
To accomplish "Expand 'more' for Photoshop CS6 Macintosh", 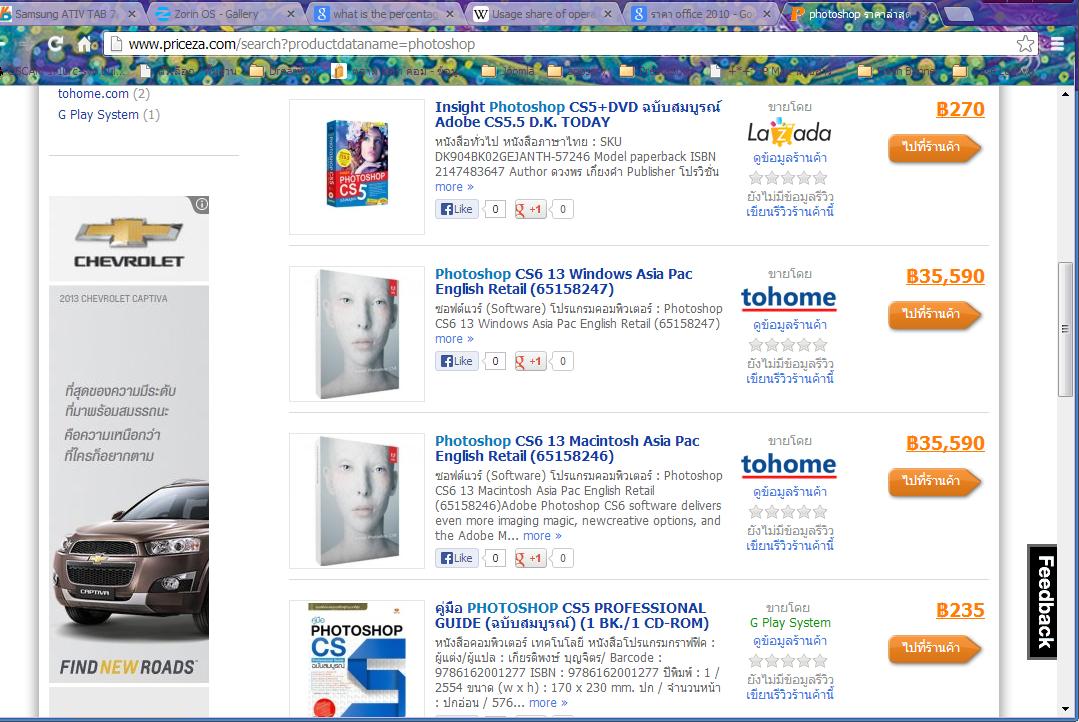I will 542,536.
